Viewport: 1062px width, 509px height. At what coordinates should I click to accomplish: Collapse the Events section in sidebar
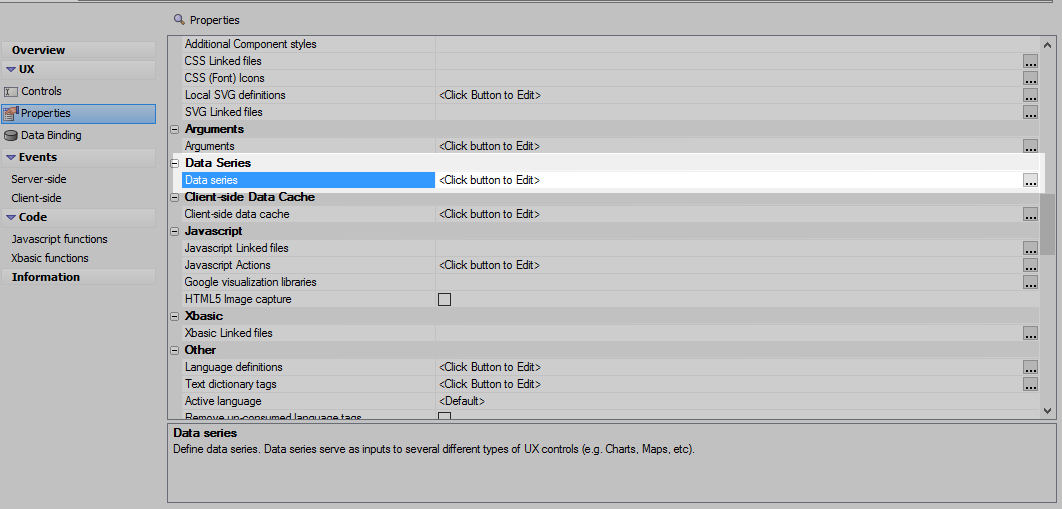(11, 158)
